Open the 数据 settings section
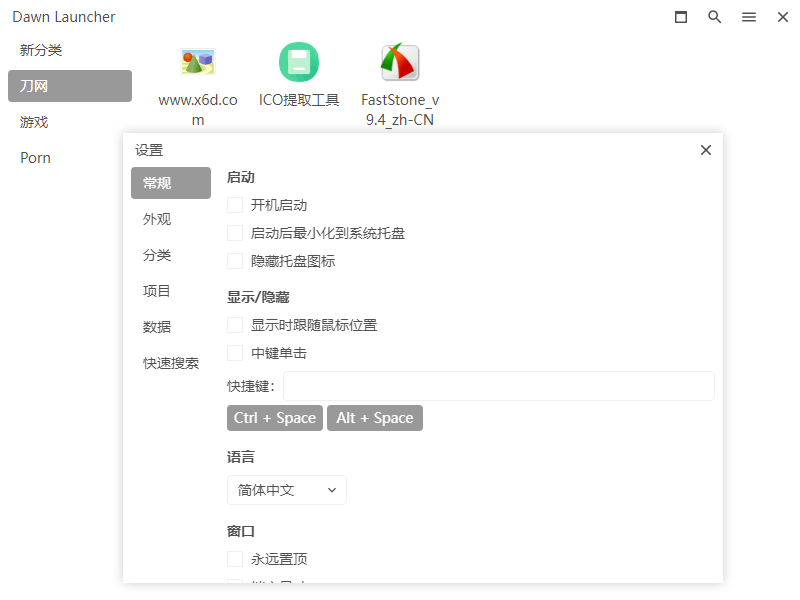This screenshot has width=800, height=600. coord(157,327)
